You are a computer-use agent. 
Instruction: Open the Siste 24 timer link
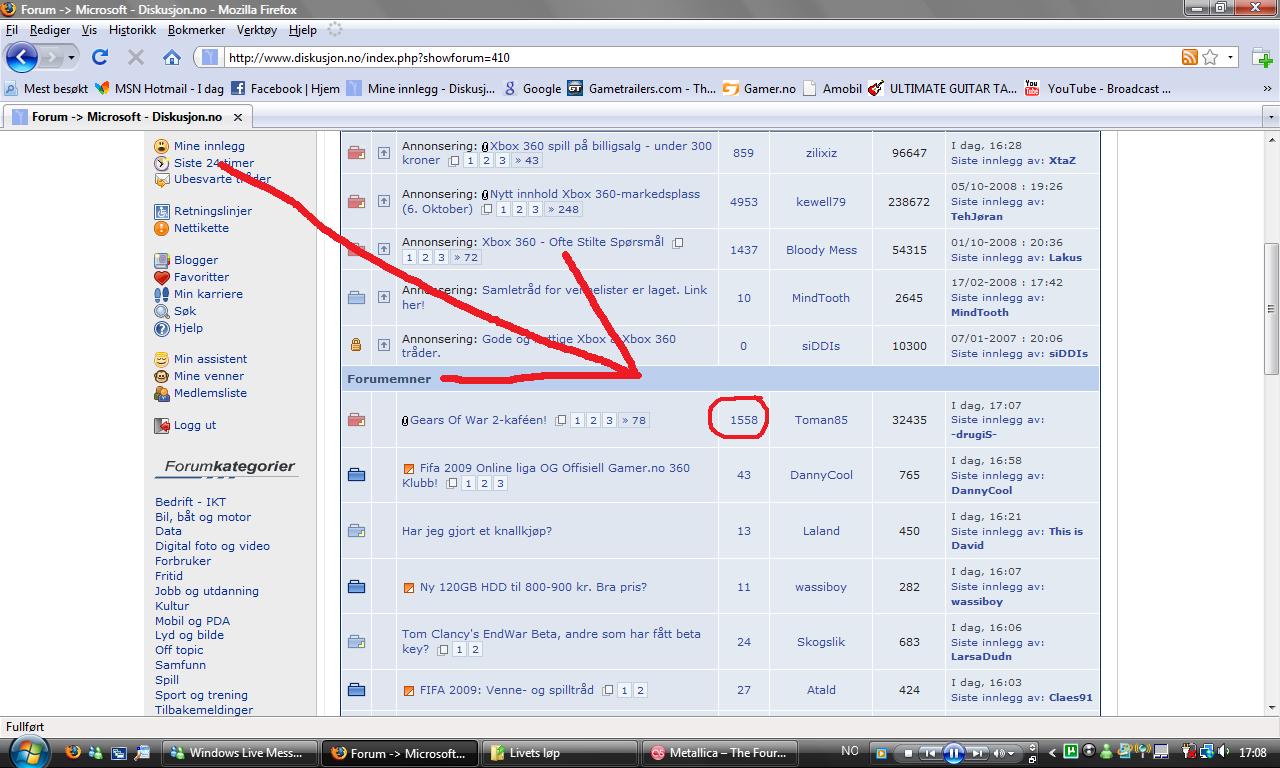pos(214,163)
